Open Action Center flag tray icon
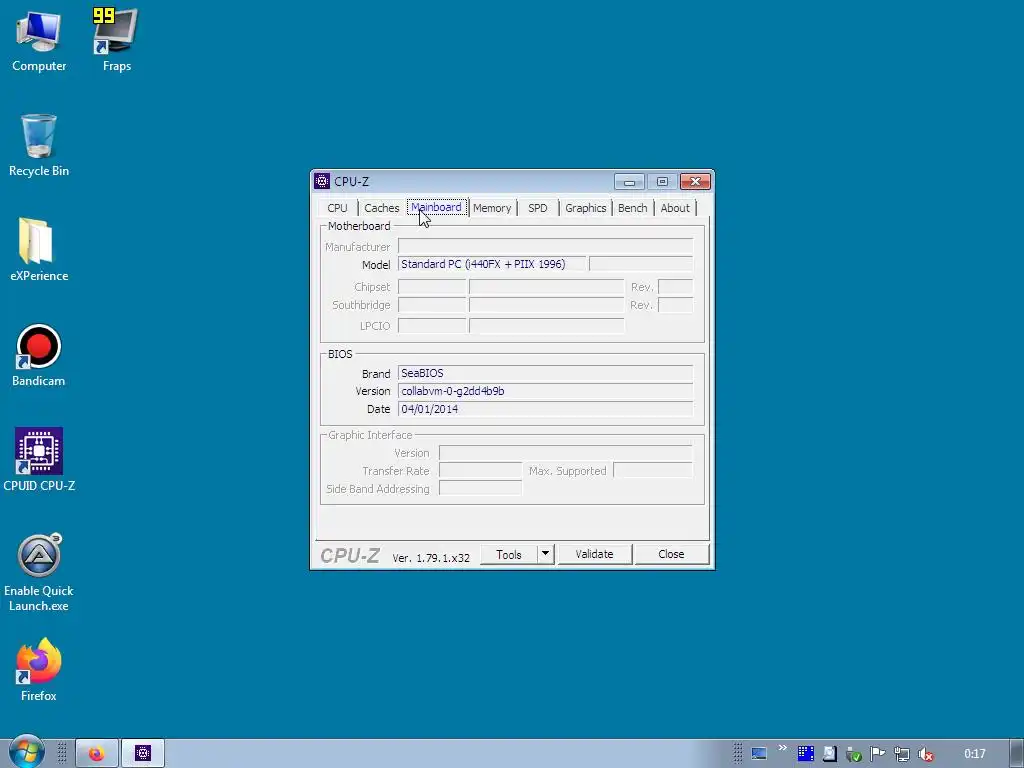Viewport: 1024px width, 768px height. click(x=877, y=754)
